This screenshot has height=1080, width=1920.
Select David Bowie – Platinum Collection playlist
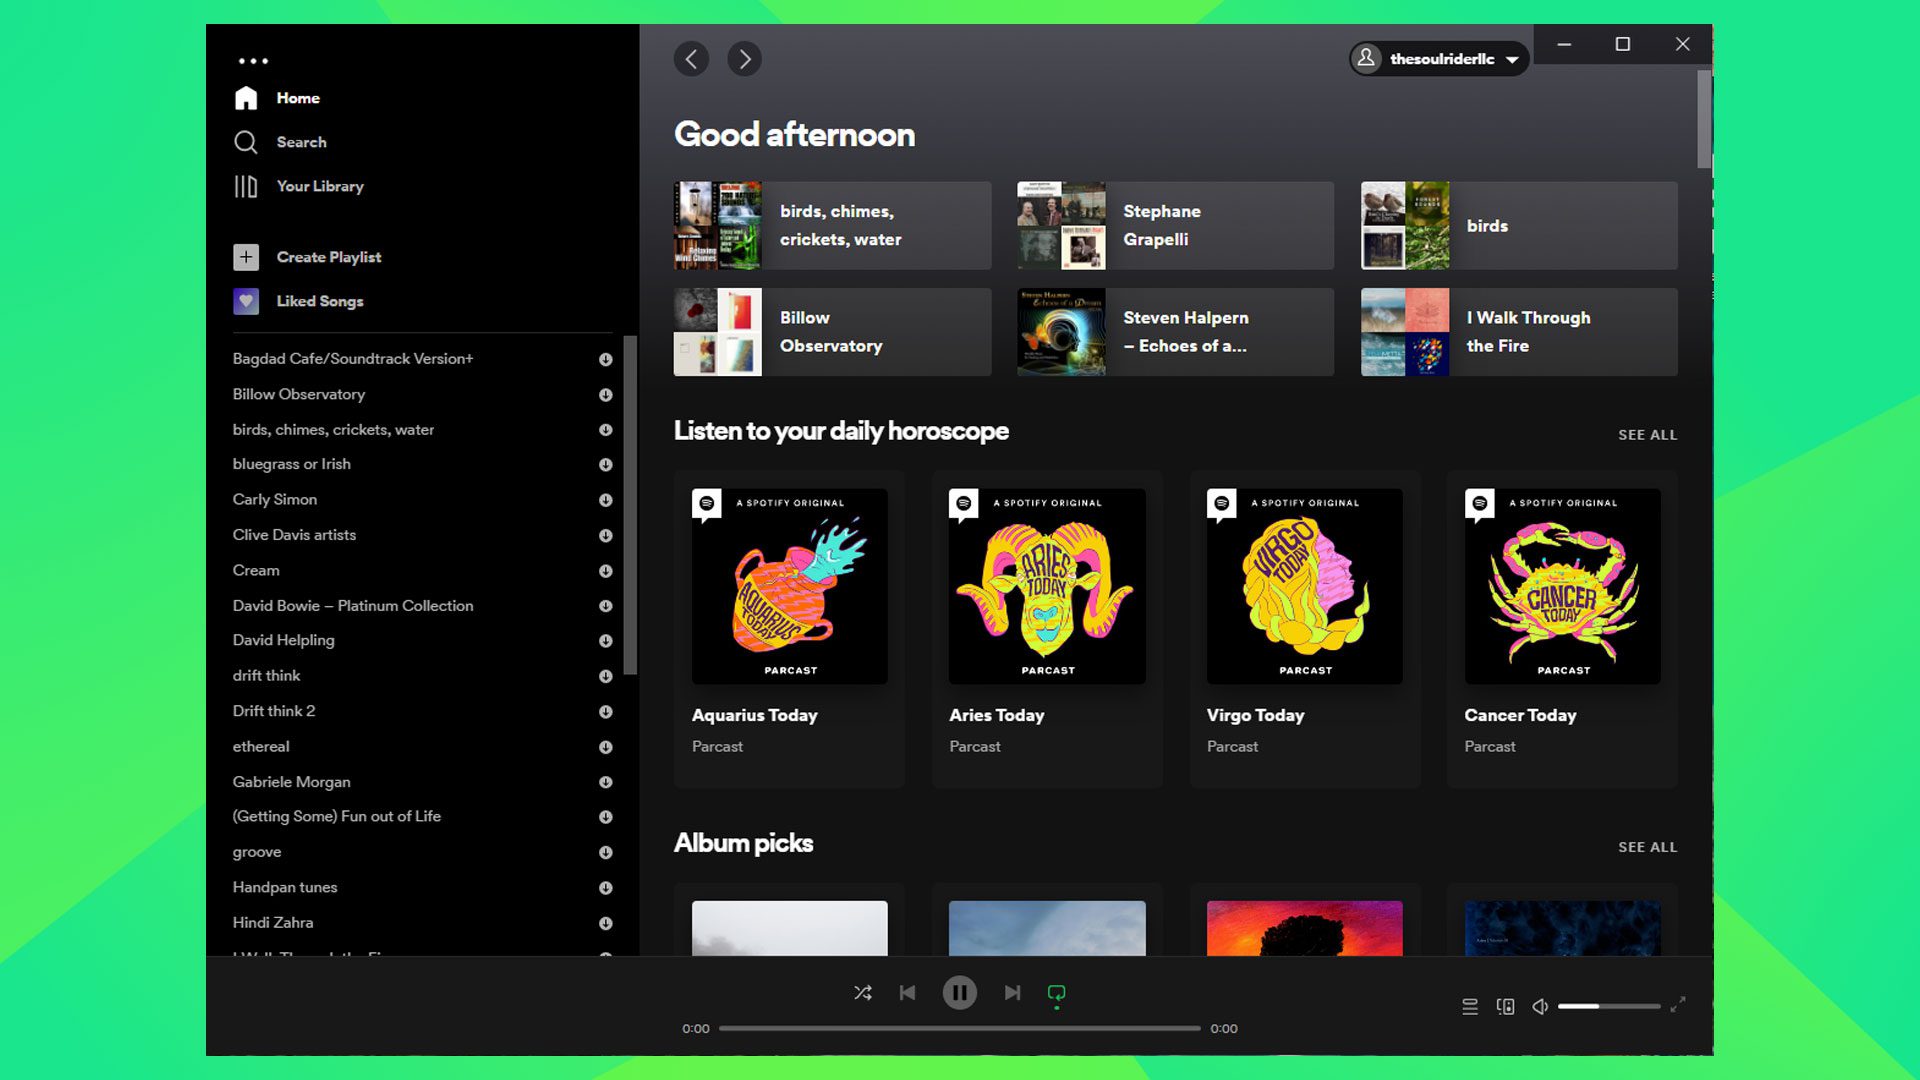pyautogui.click(x=353, y=606)
